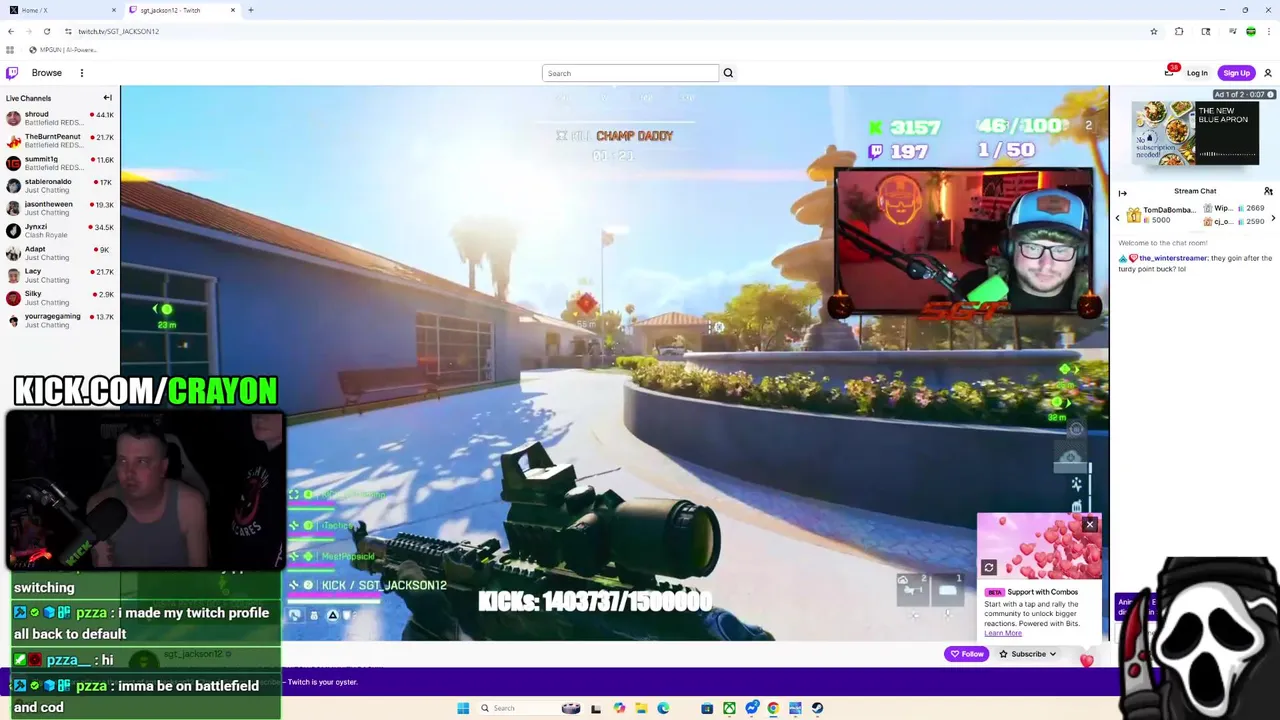
Task: Open jasontheween channel in sidebar
Action: coord(60,208)
